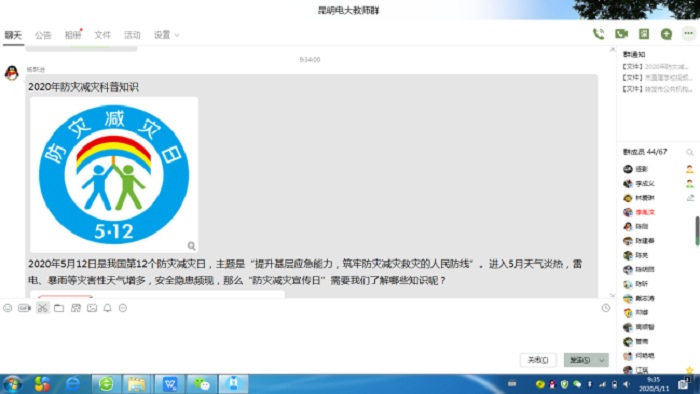Screen dimensions: 700x394
Task: Click the red-highlighted member name
Action: pos(645,212)
